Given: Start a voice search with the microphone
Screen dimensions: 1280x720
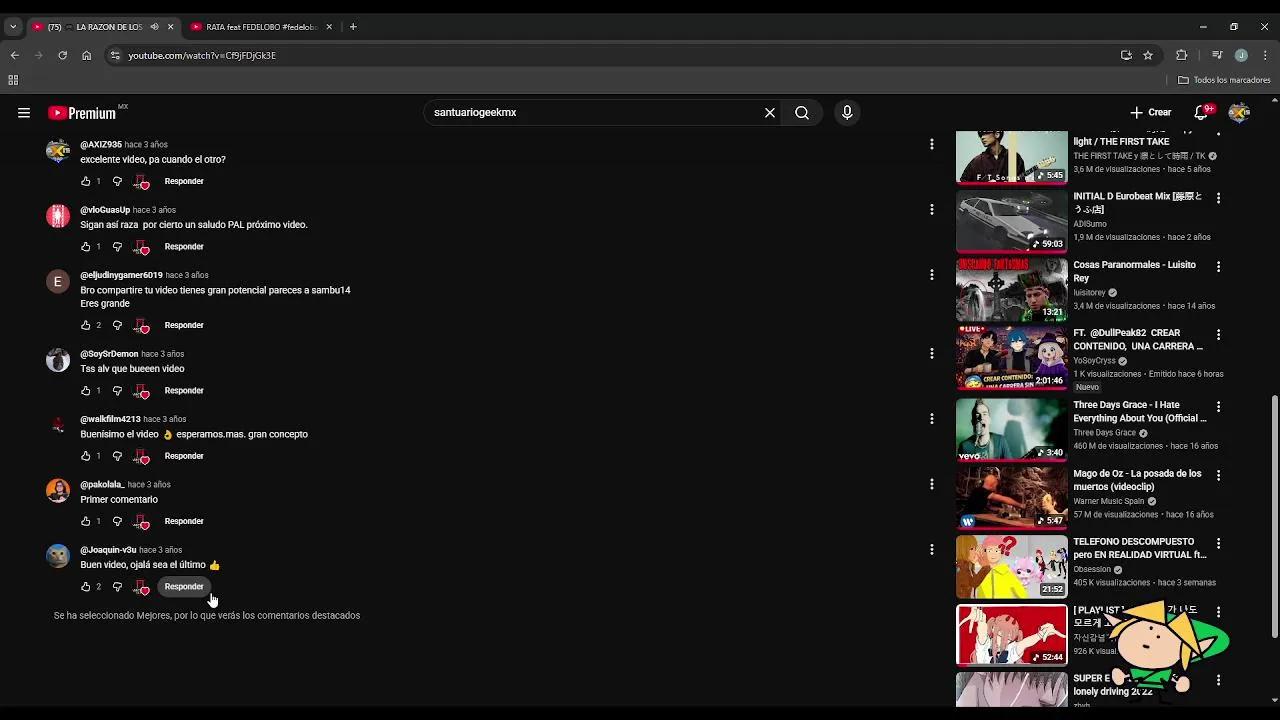Looking at the screenshot, I should coord(846,112).
